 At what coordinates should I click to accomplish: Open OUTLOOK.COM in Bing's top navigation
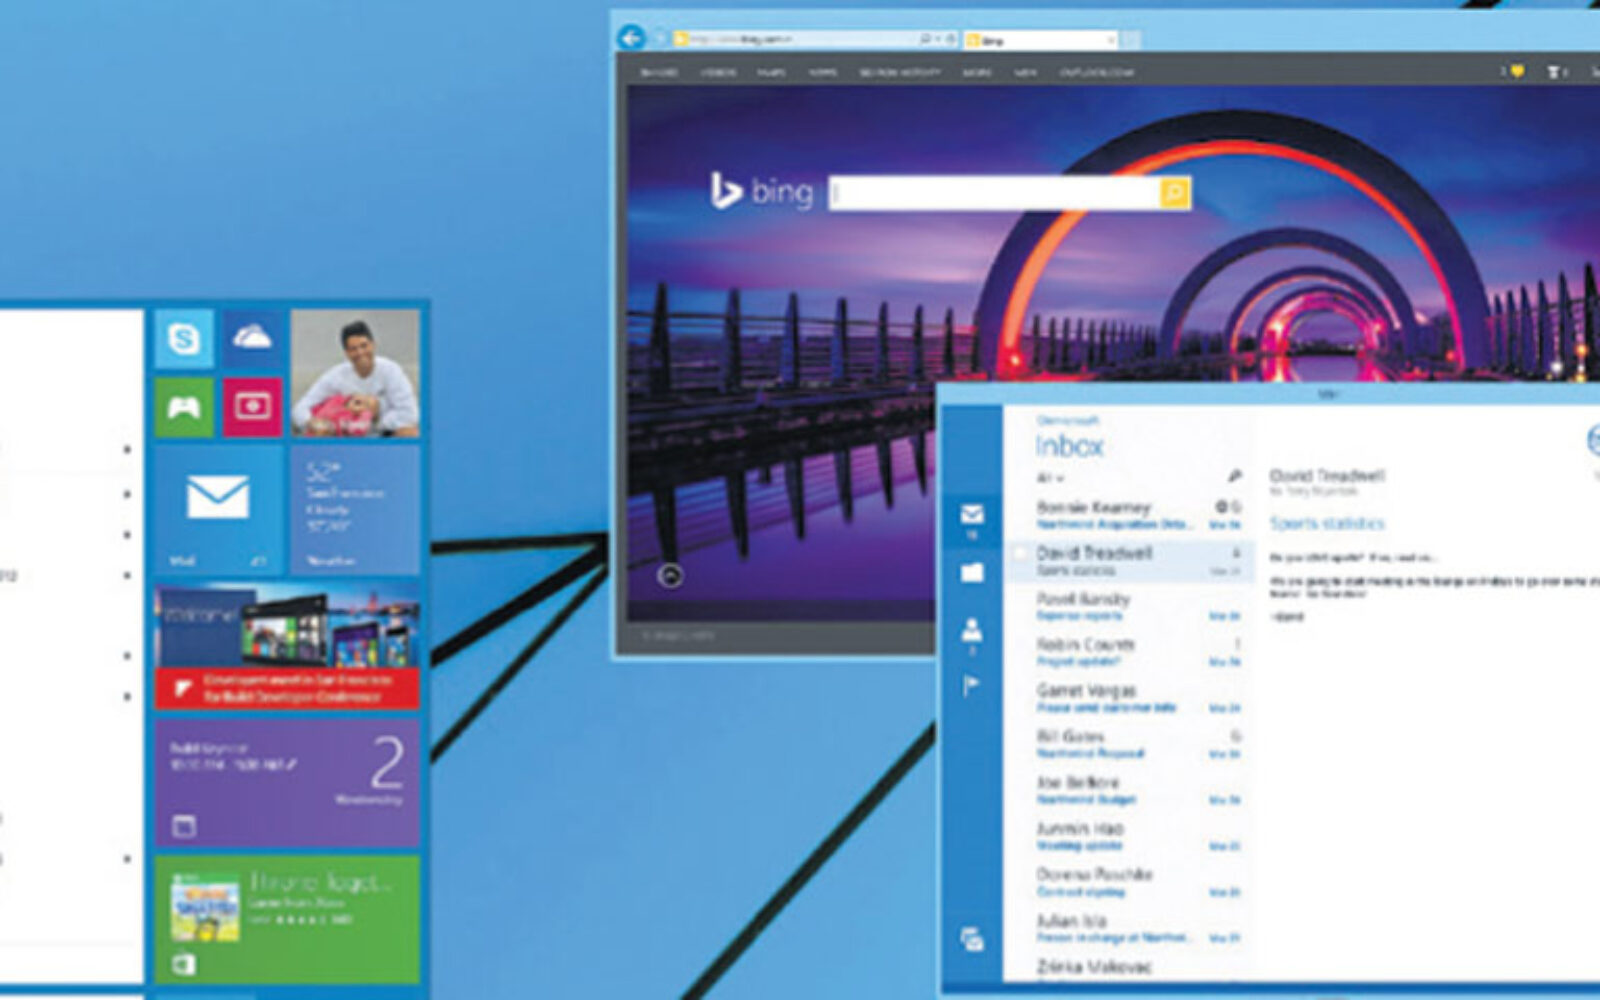click(x=1096, y=73)
